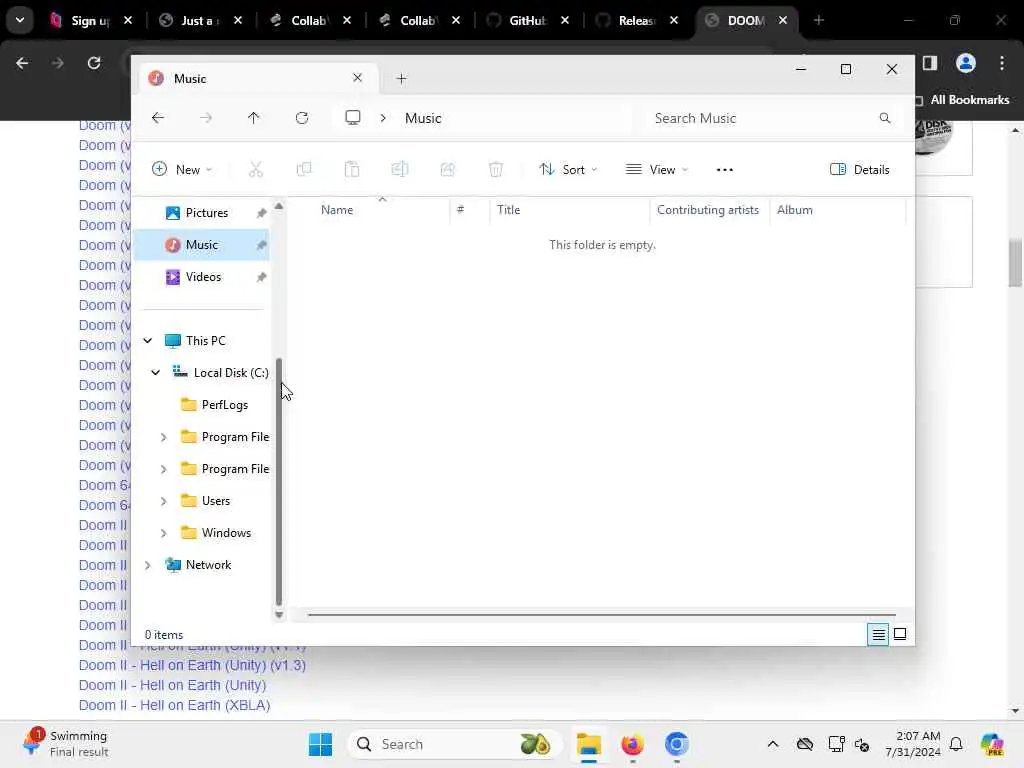Sort by Name column header
Image resolution: width=1024 pixels, height=768 pixels.
(x=337, y=210)
